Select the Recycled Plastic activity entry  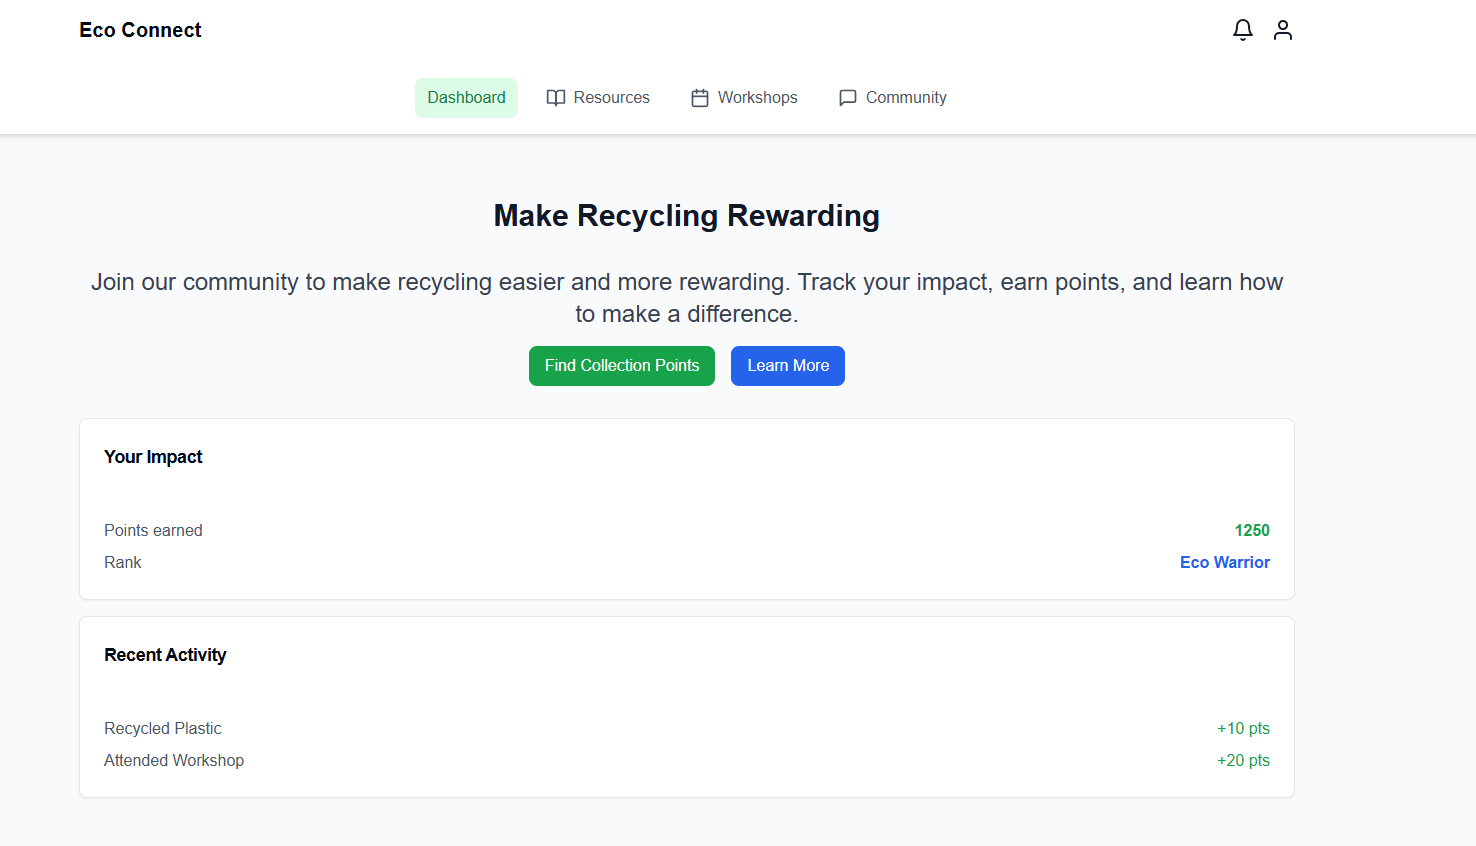(x=162, y=728)
